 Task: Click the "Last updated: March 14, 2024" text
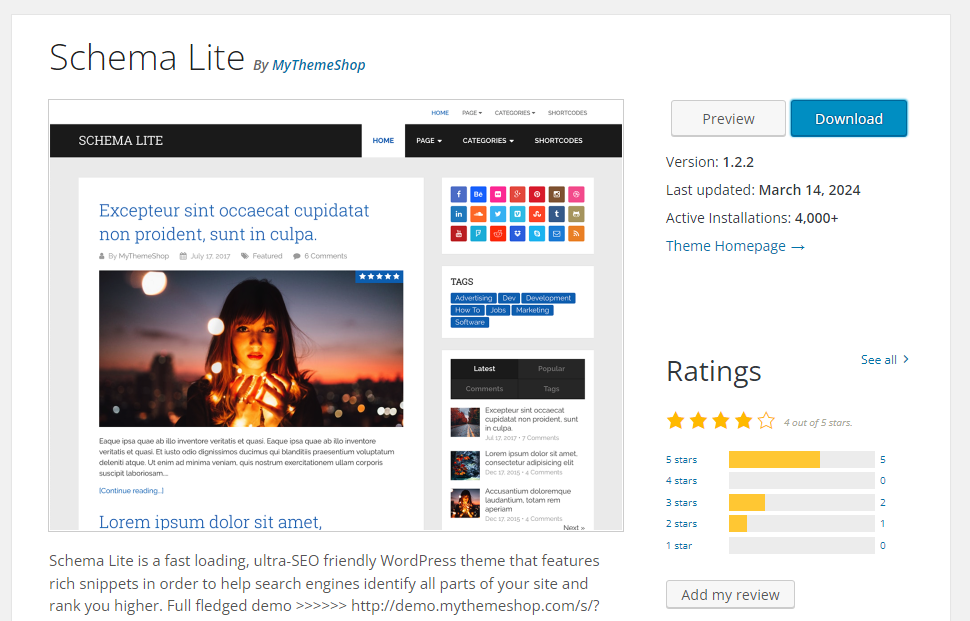click(763, 190)
